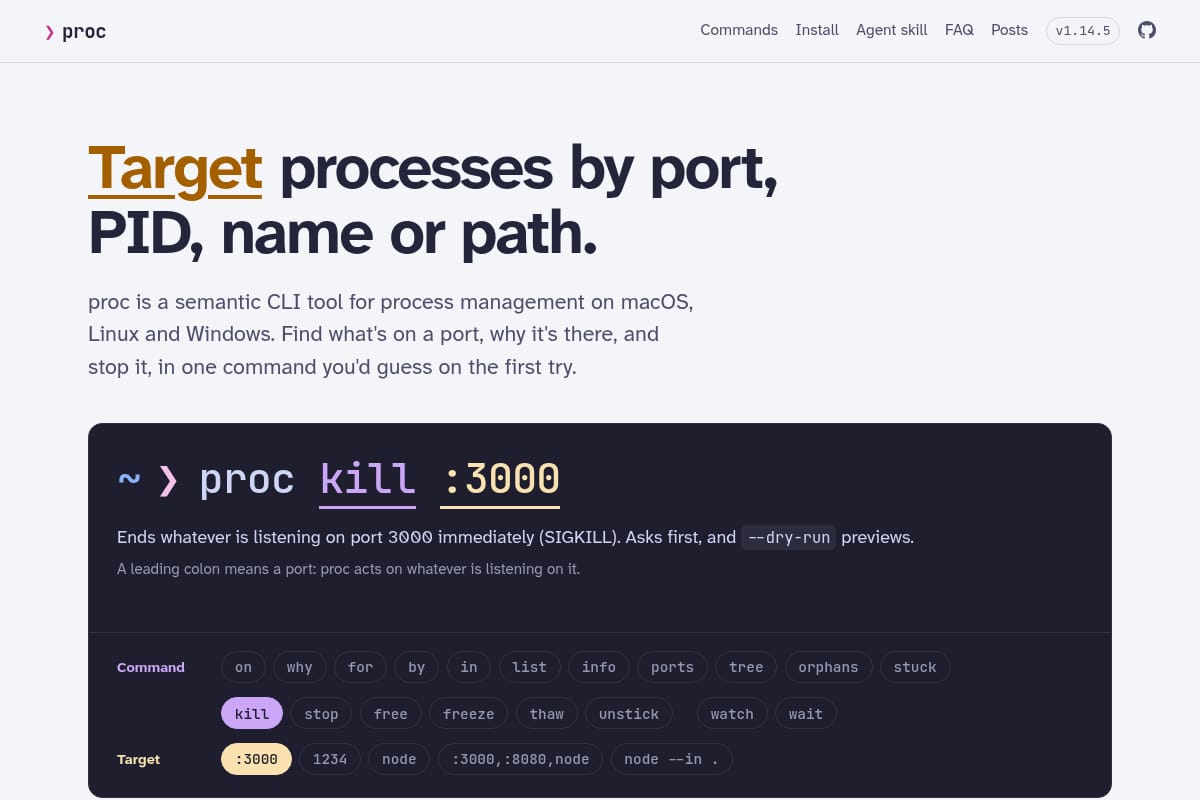The height and width of the screenshot is (800, 1200).
Task: Select the 'tree' command chip
Action: pos(746,667)
